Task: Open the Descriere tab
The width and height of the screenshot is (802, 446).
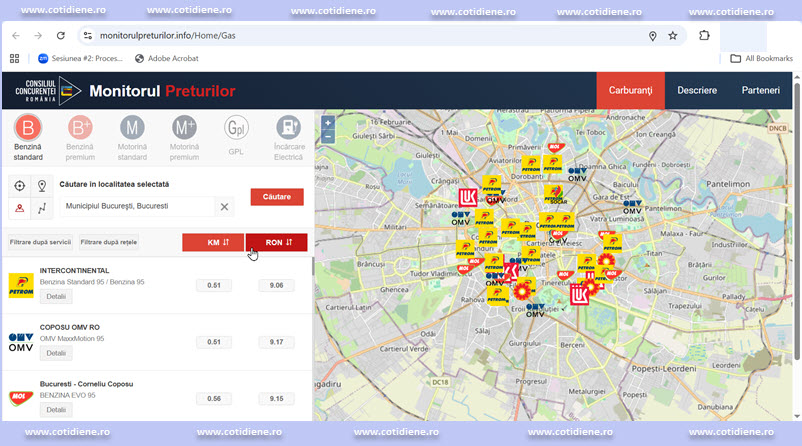Action: [697, 91]
